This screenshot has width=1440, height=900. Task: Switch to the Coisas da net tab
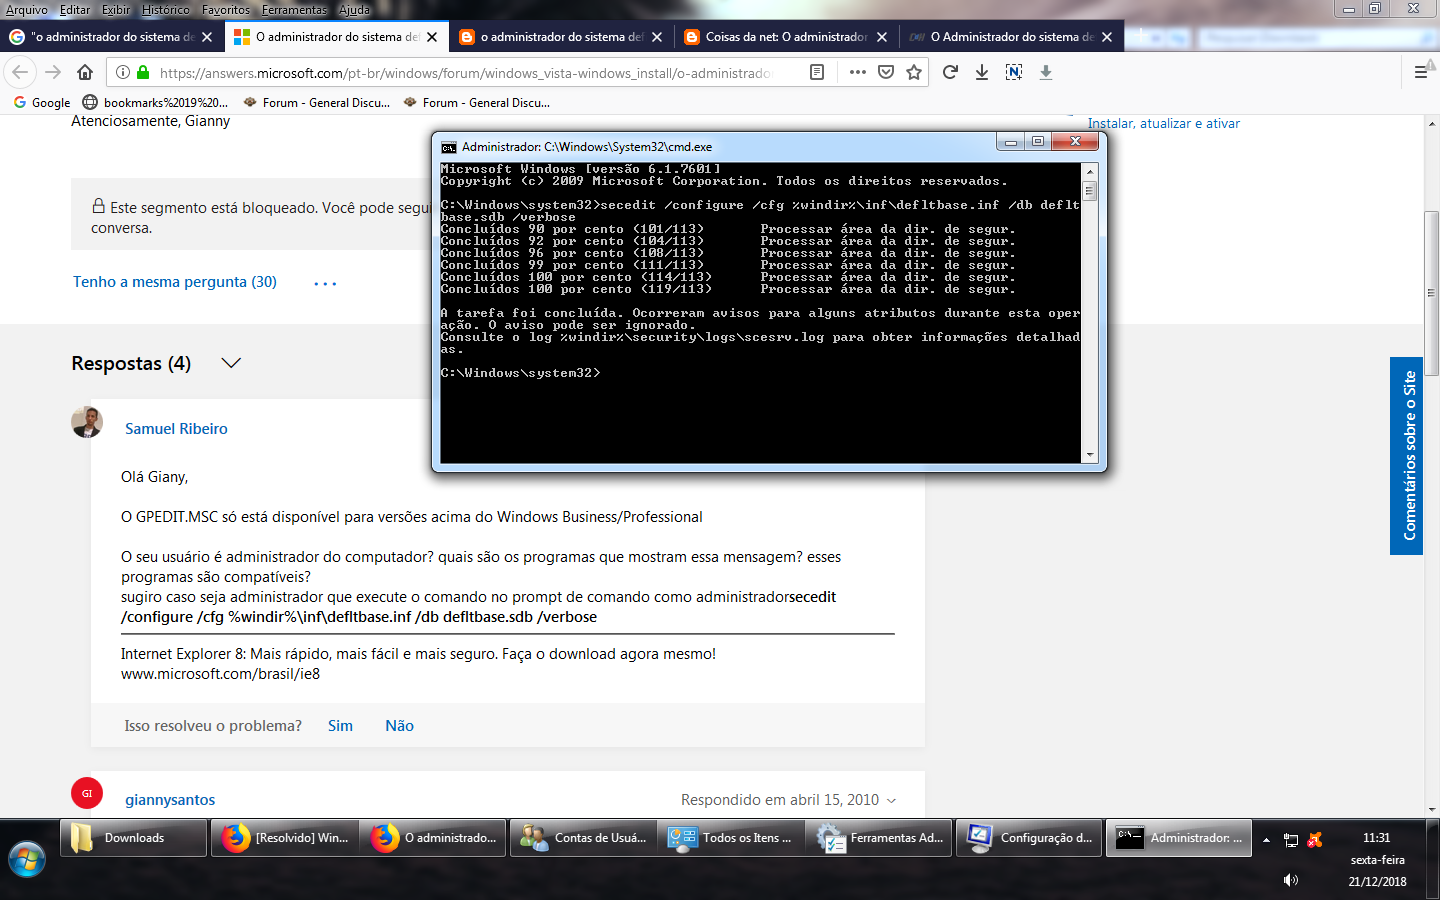pyautogui.click(x=785, y=37)
